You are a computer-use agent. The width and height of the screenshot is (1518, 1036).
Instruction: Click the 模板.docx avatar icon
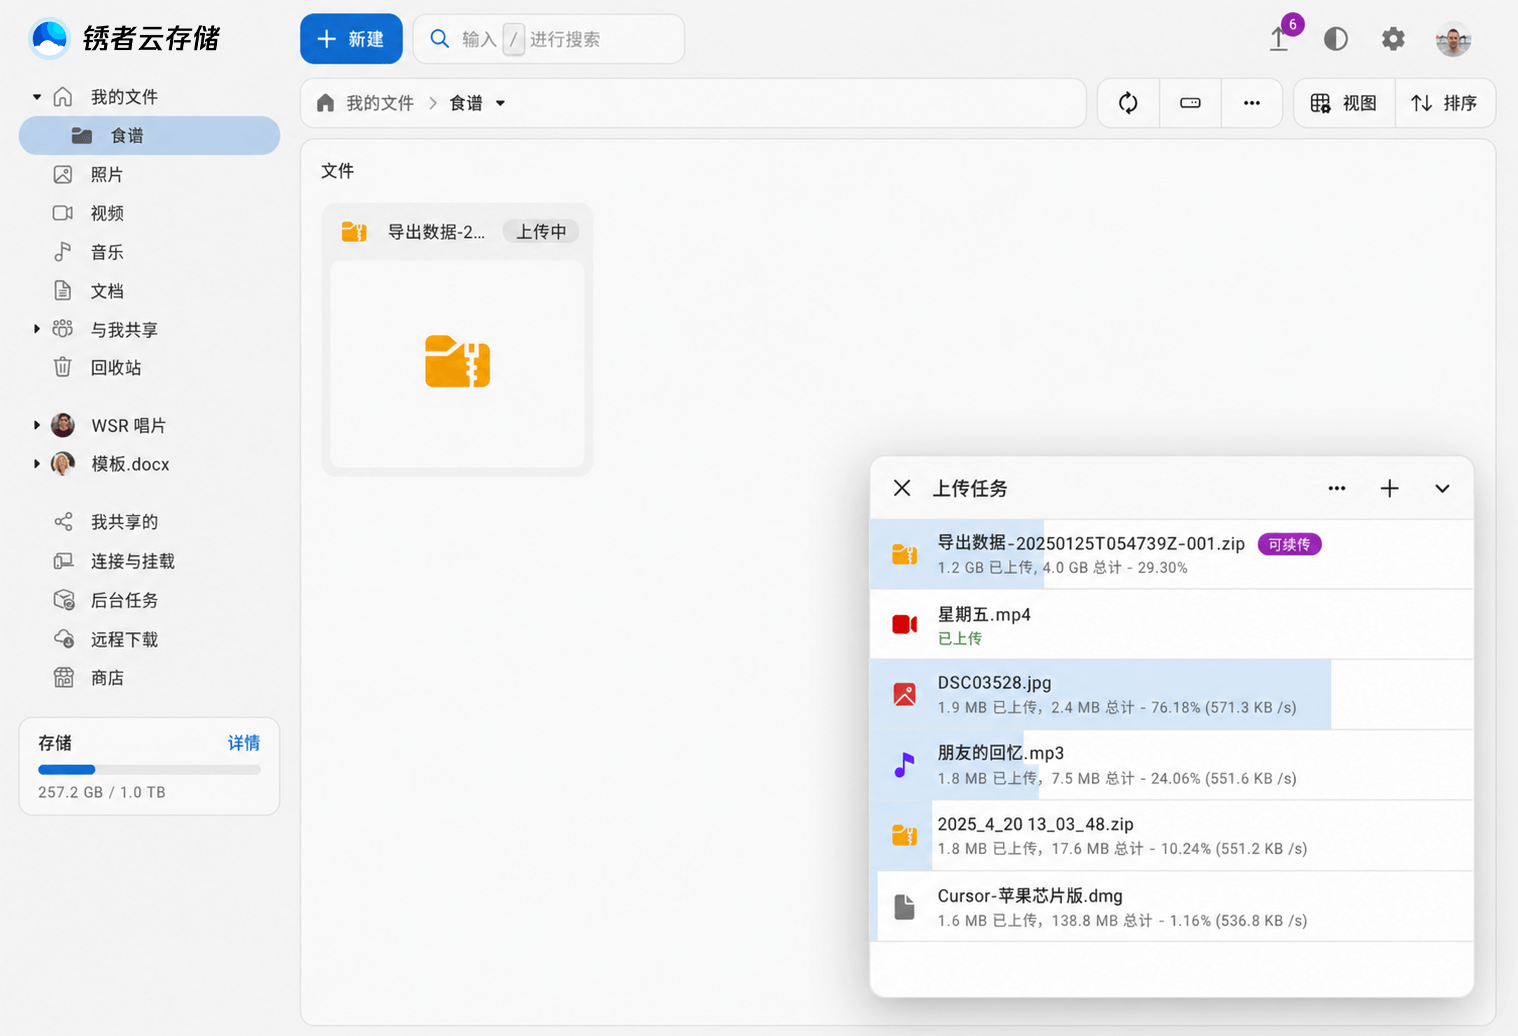[x=63, y=464]
